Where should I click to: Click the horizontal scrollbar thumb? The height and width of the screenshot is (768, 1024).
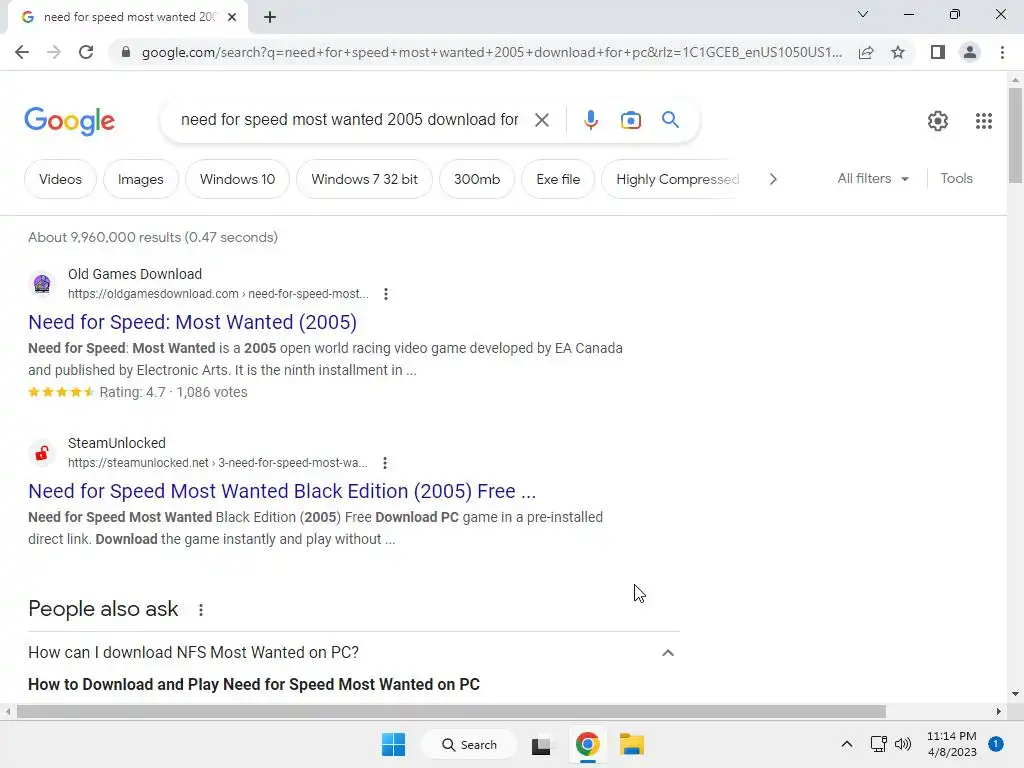coord(451,711)
